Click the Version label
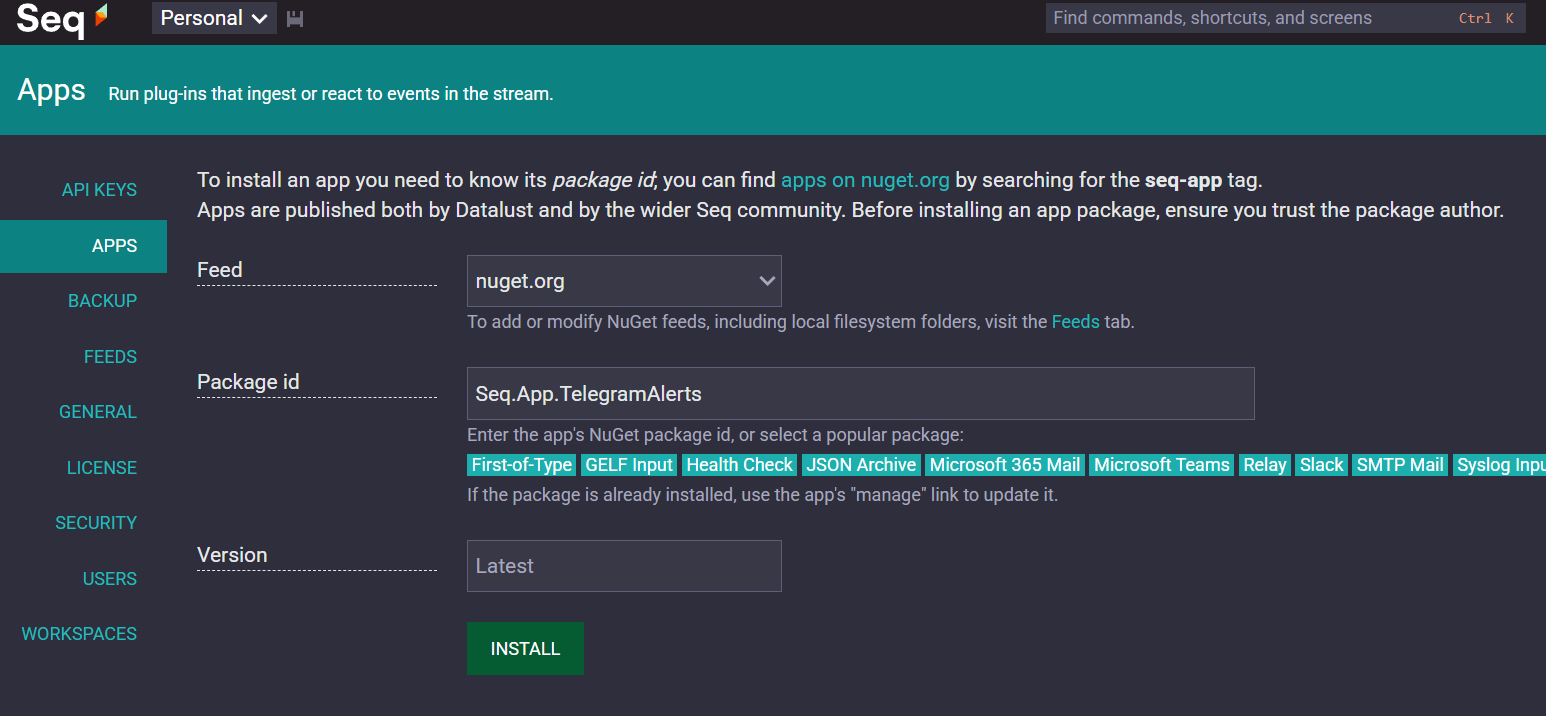This screenshot has height=716, width=1546. 232,555
